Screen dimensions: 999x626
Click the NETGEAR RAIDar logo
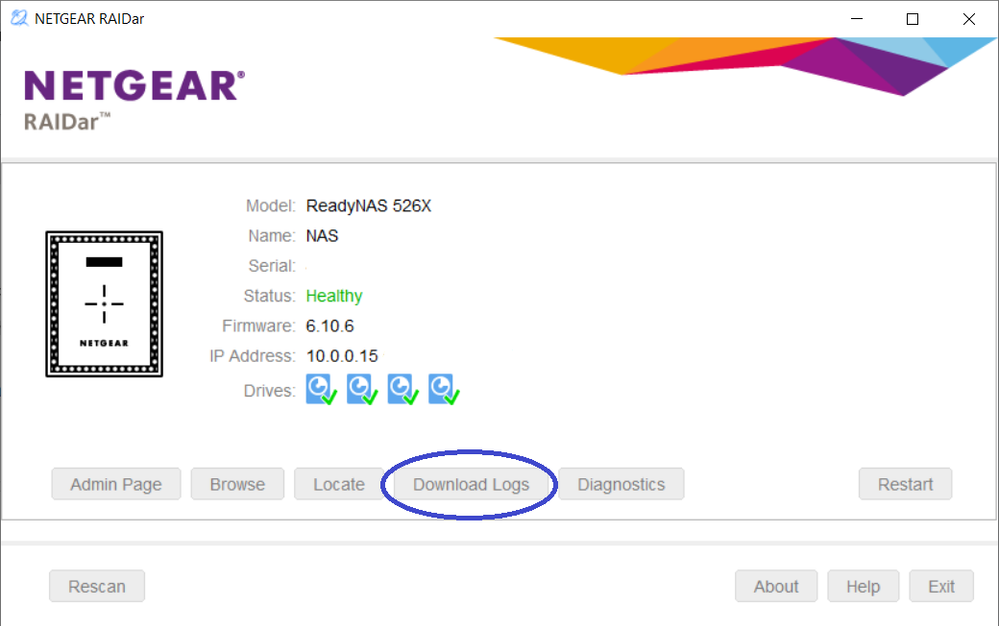pos(133,98)
